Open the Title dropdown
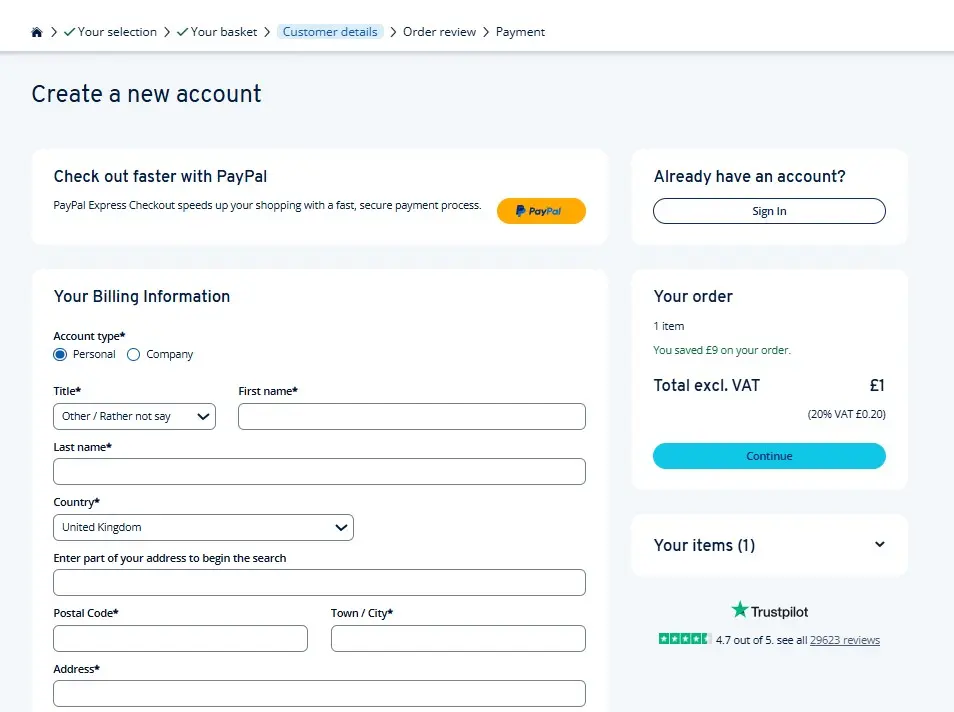The image size is (954, 712). coord(134,416)
